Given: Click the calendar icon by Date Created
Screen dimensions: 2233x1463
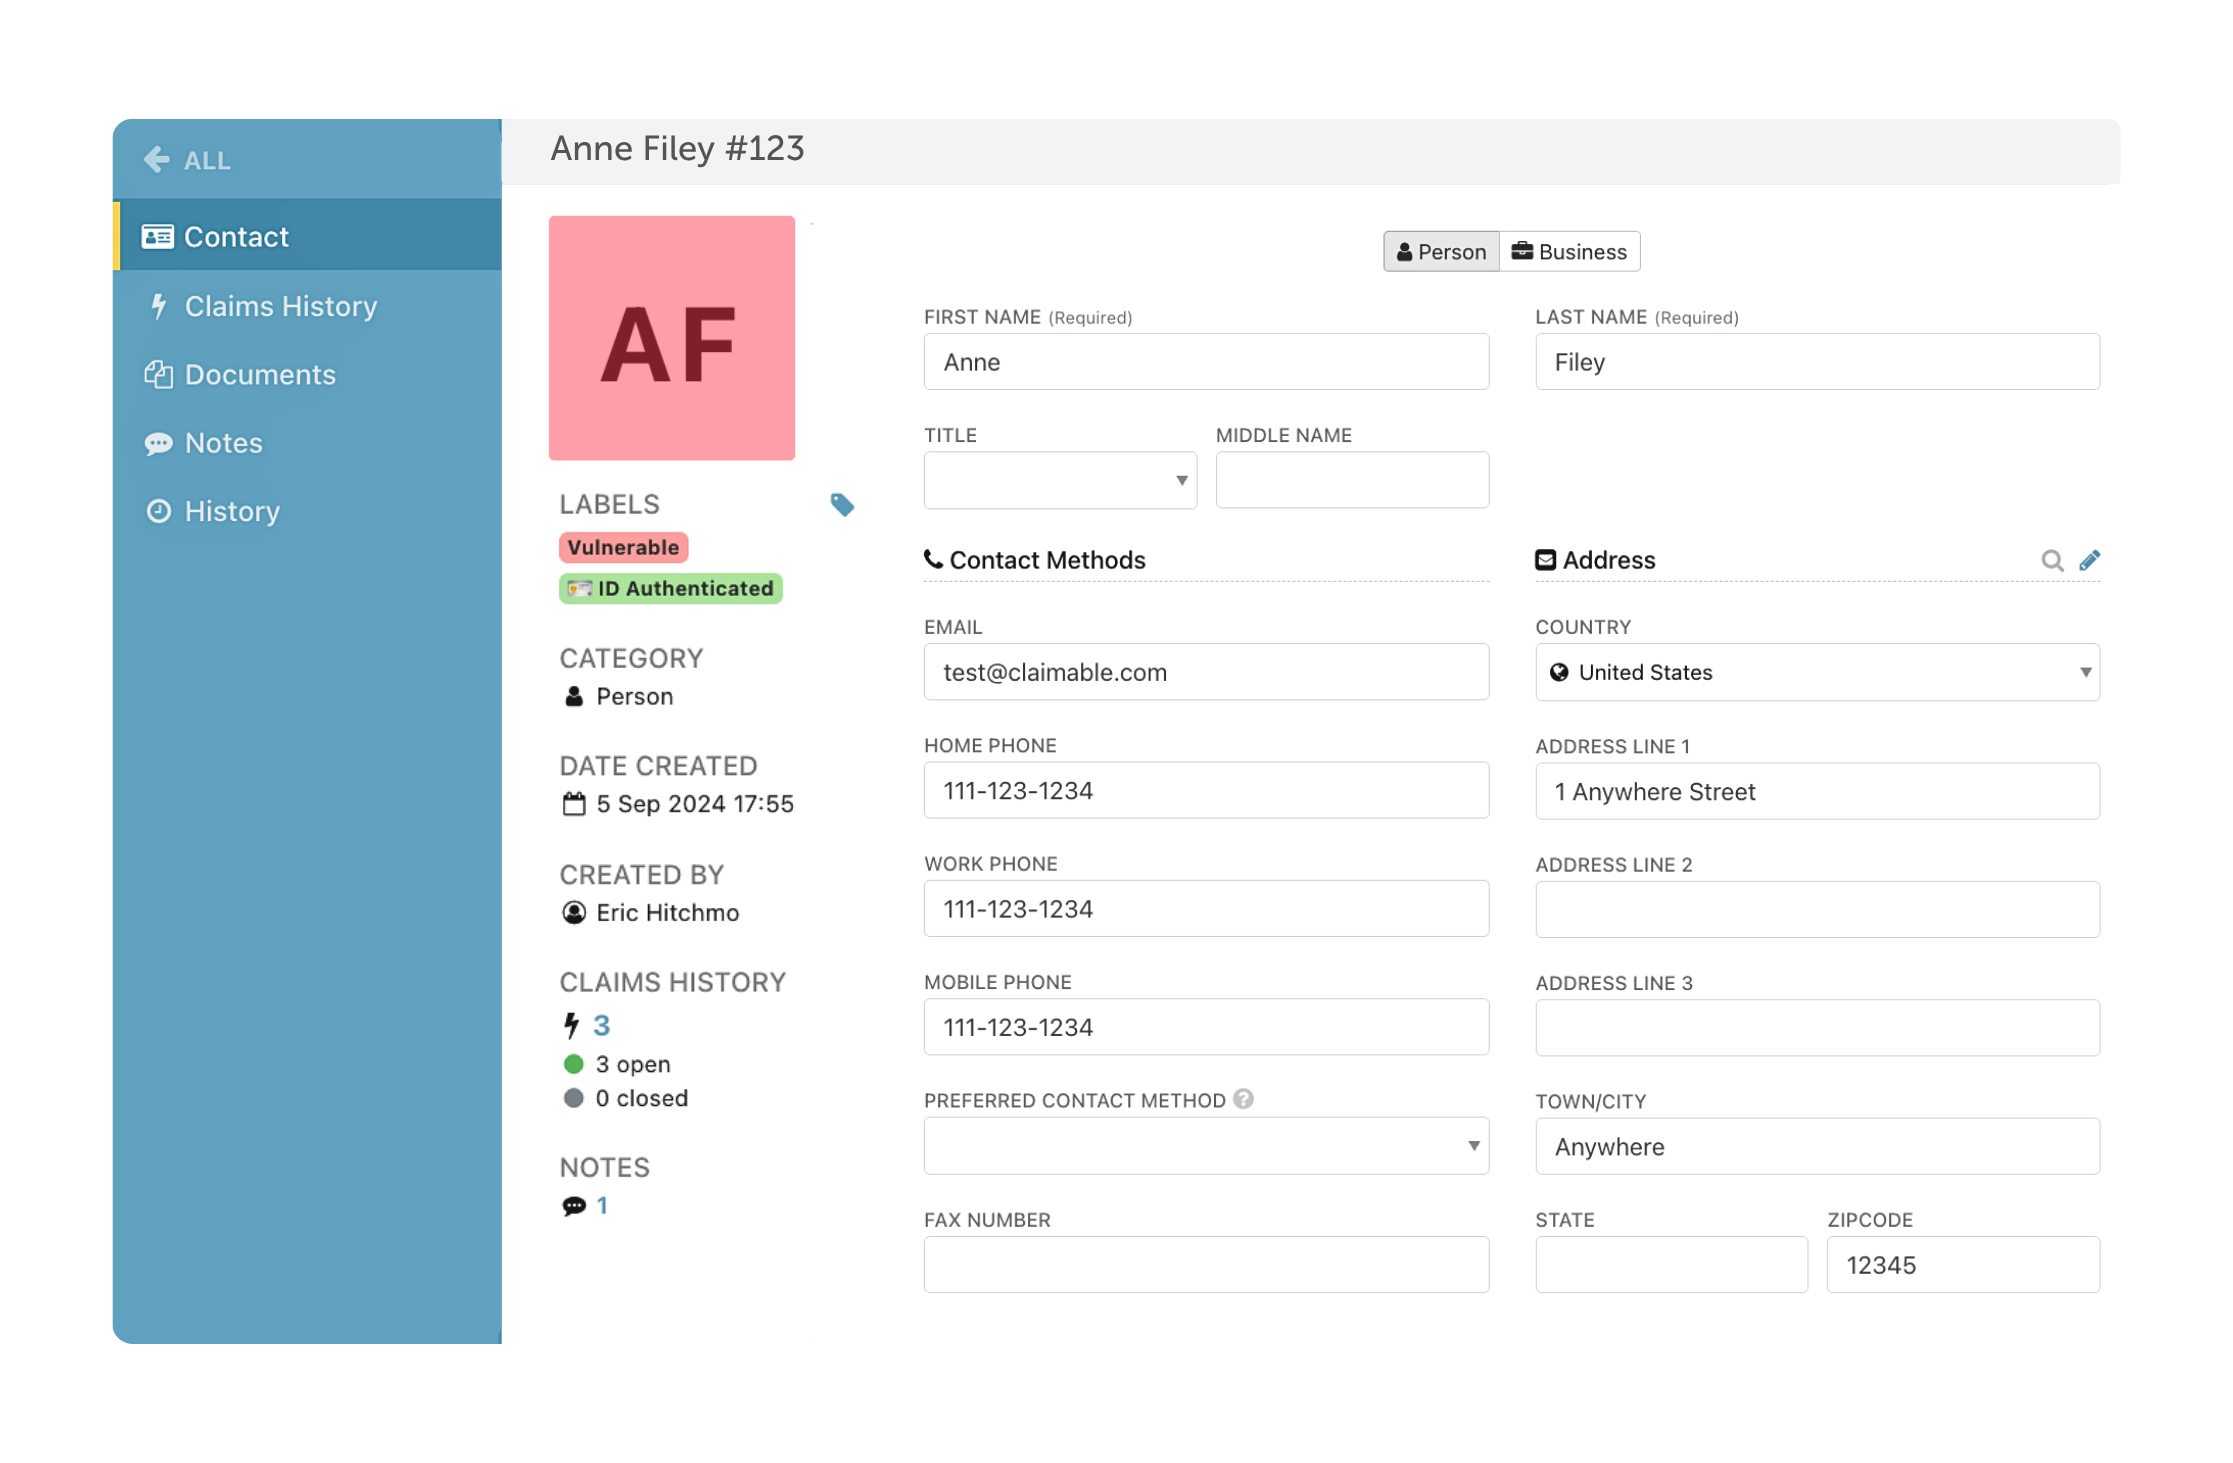Looking at the screenshot, I should click(573, 804).
